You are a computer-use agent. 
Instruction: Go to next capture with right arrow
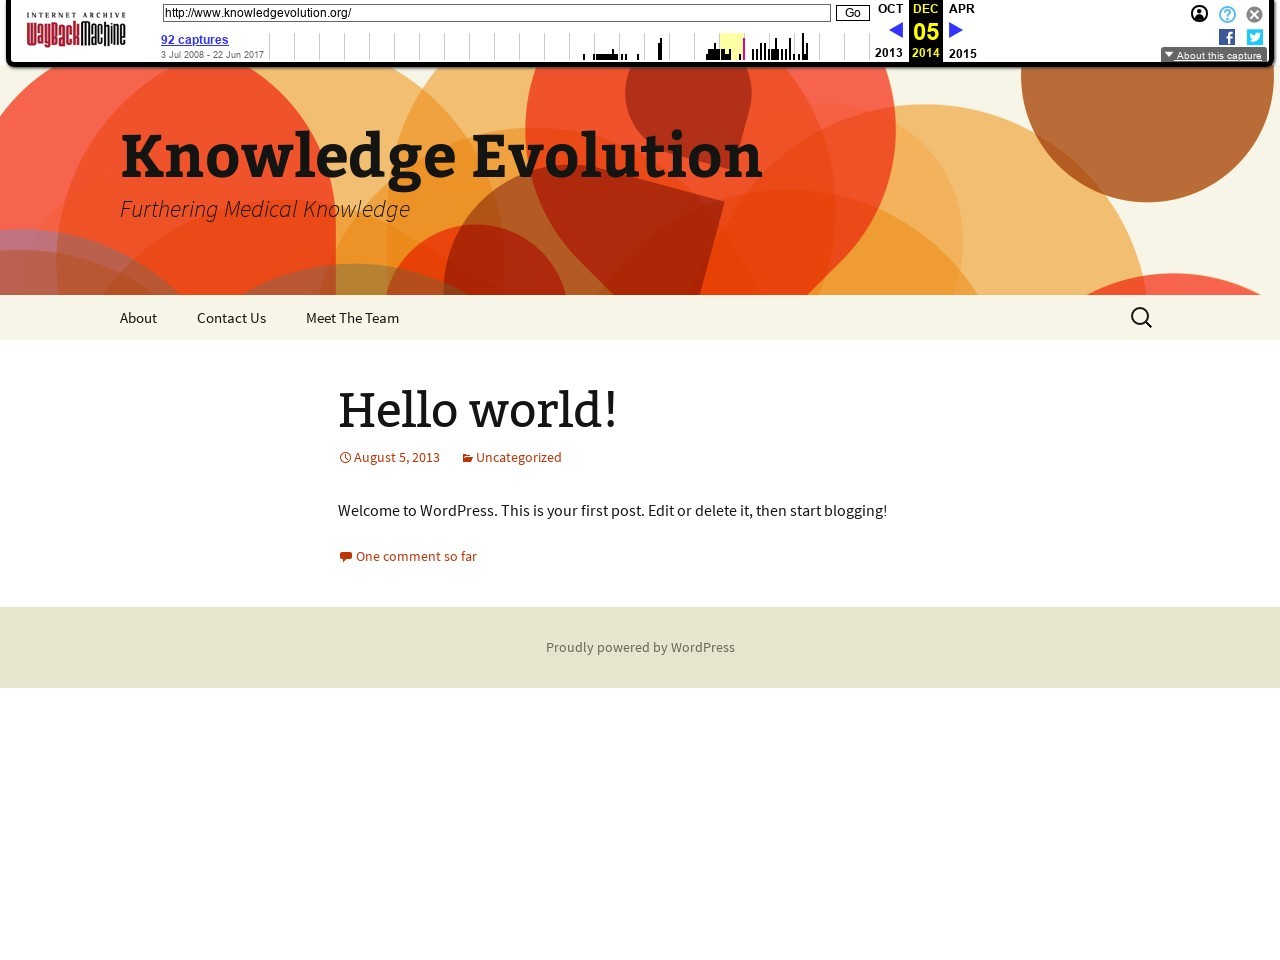tap(955, 31)
